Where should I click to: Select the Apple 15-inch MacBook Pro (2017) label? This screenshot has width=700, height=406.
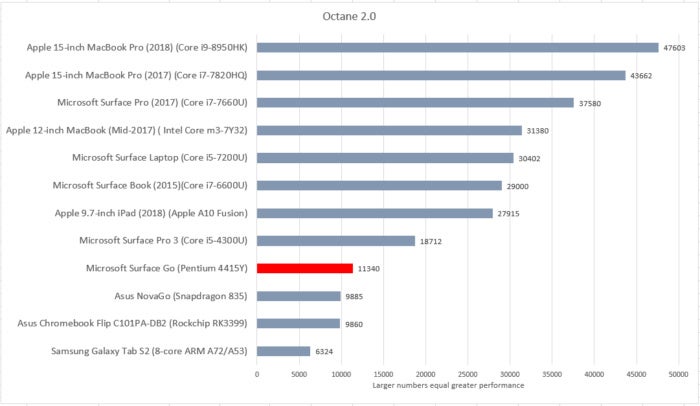click(x=136, y=75)
